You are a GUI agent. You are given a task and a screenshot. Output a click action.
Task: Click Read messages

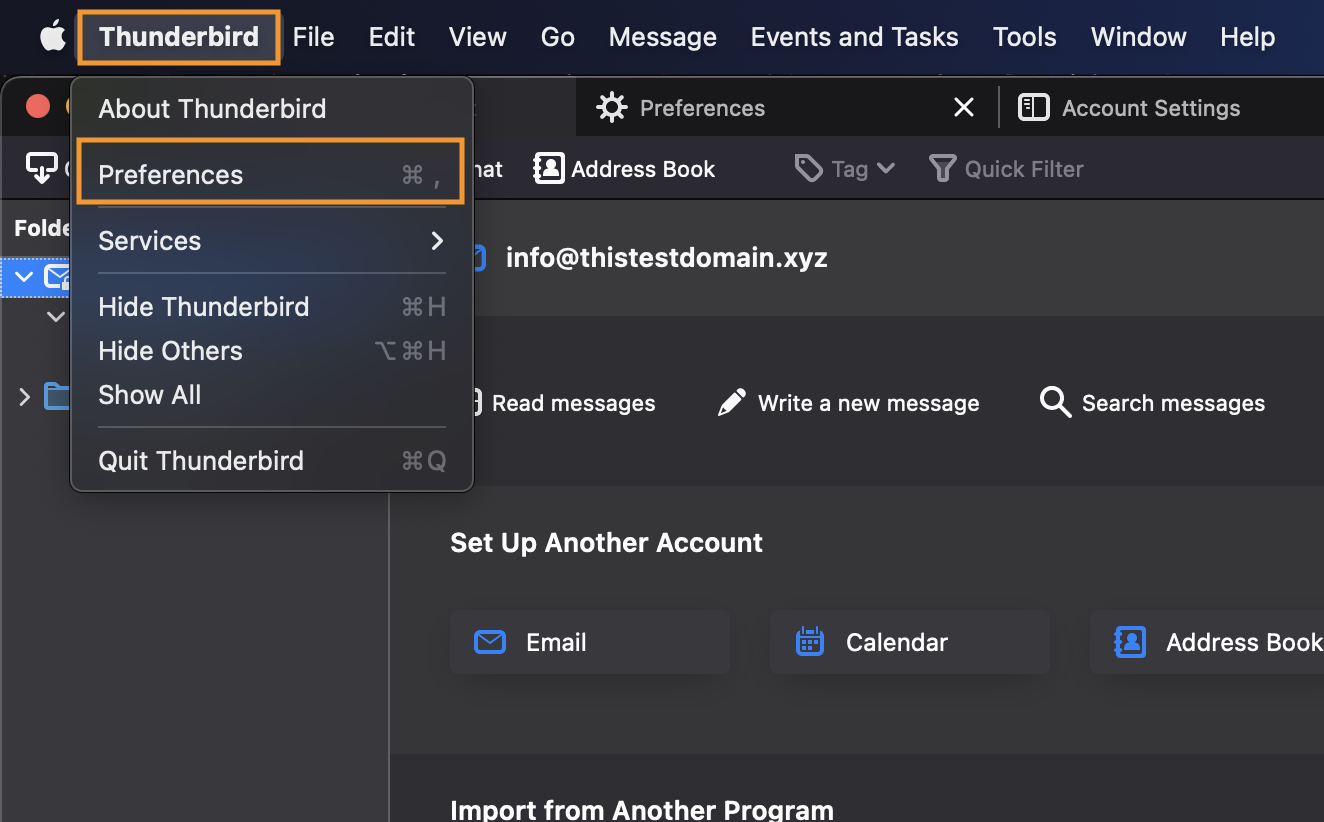[573, 403]
